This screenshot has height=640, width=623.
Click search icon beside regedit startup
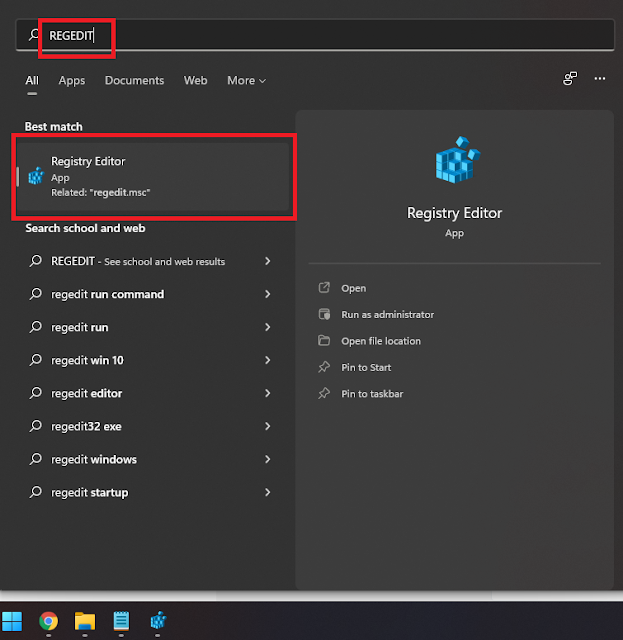tap(36, 492)
